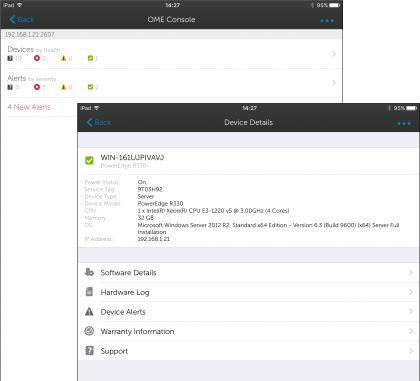Tap the yellow warning alerts icon
Screen dimensions: 420x381
[63, 87]
